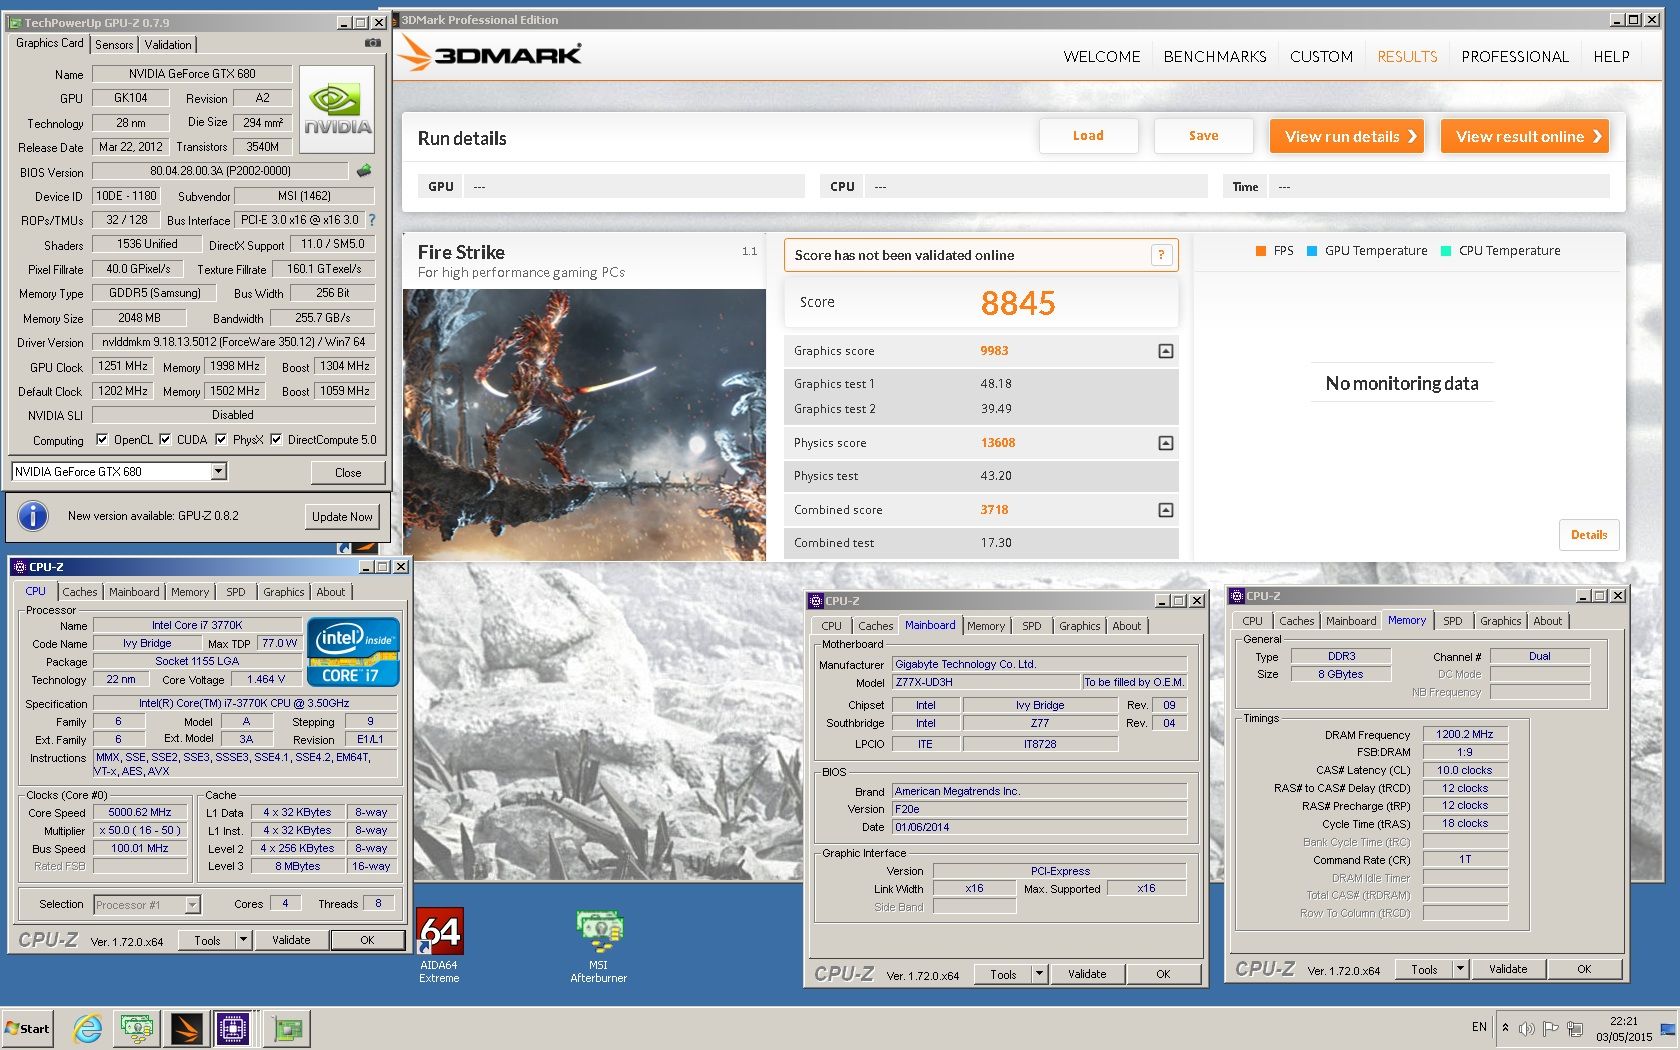This screenshot has height=1050, width=1680.
Task: Open Tools dropdown arrow in CPU-Z Memory window
Action: [1460, 969]
